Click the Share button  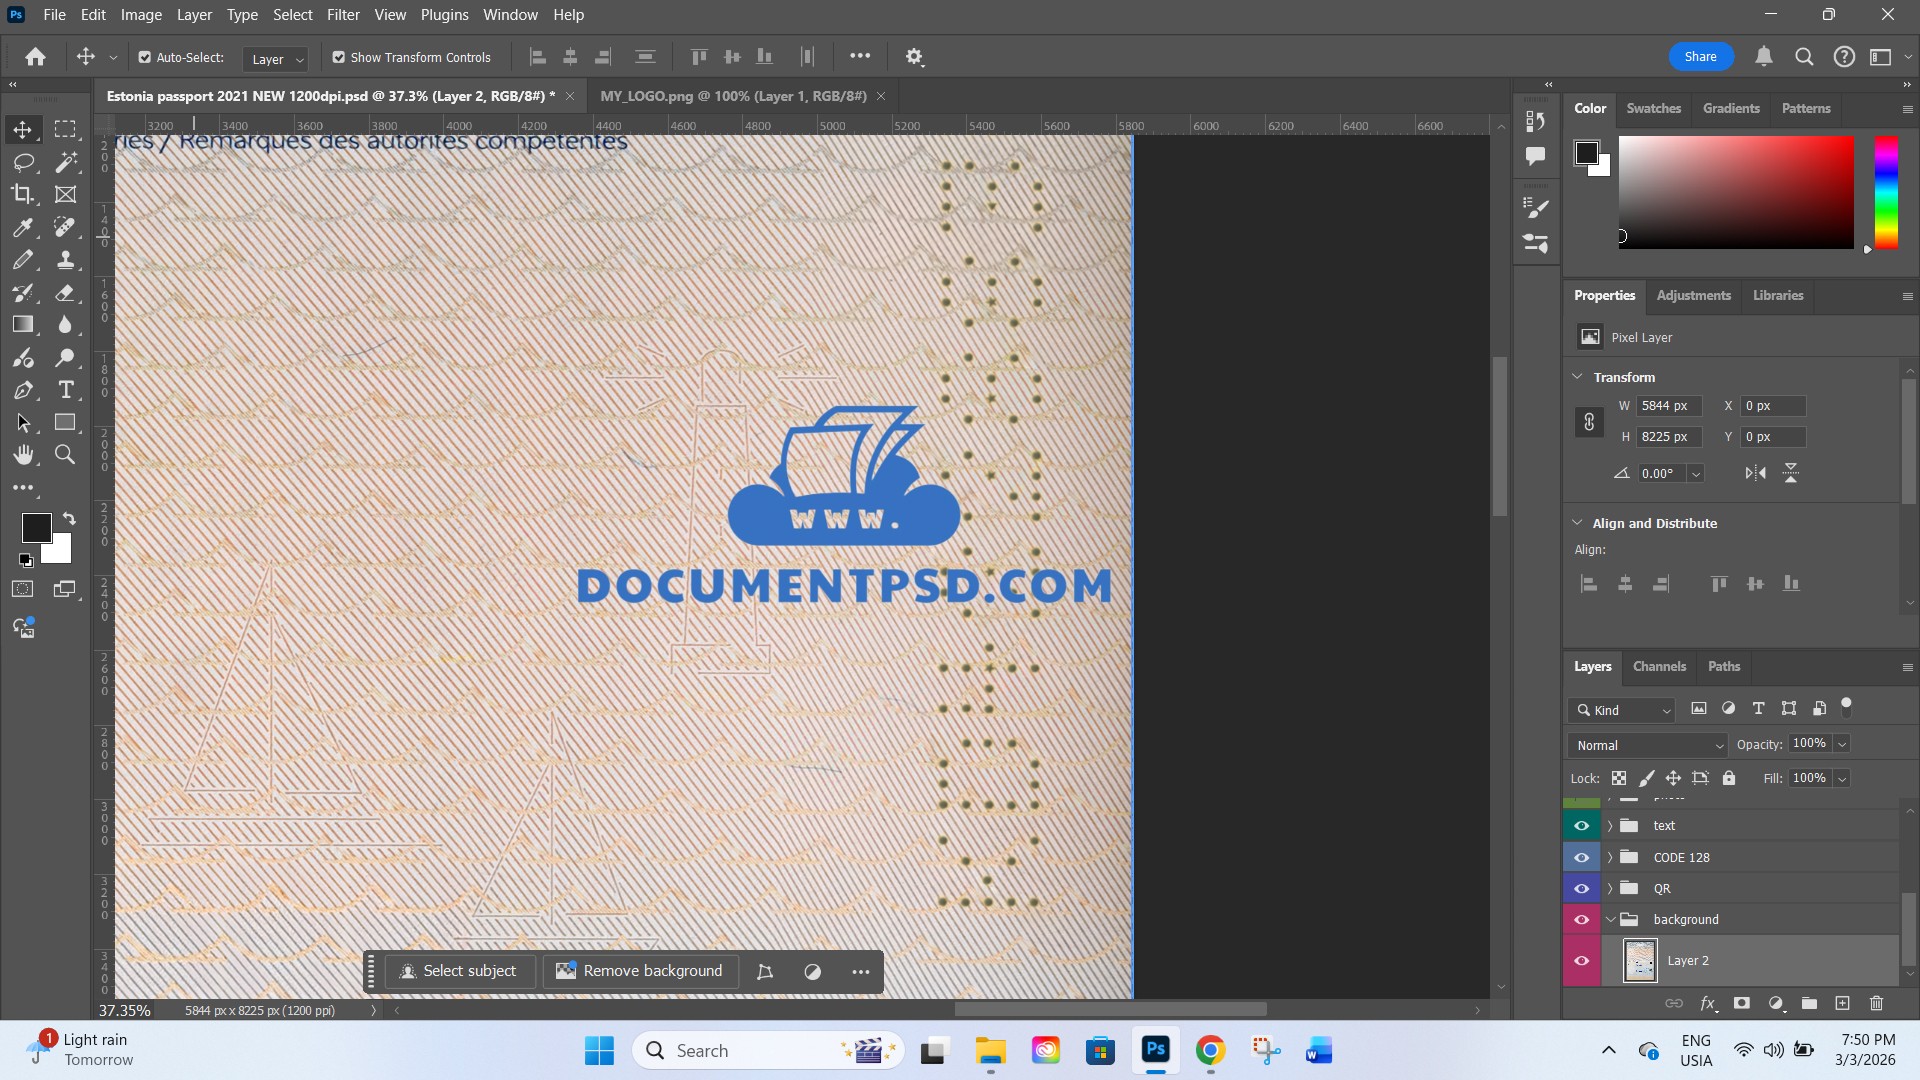tap(1700, 57)
